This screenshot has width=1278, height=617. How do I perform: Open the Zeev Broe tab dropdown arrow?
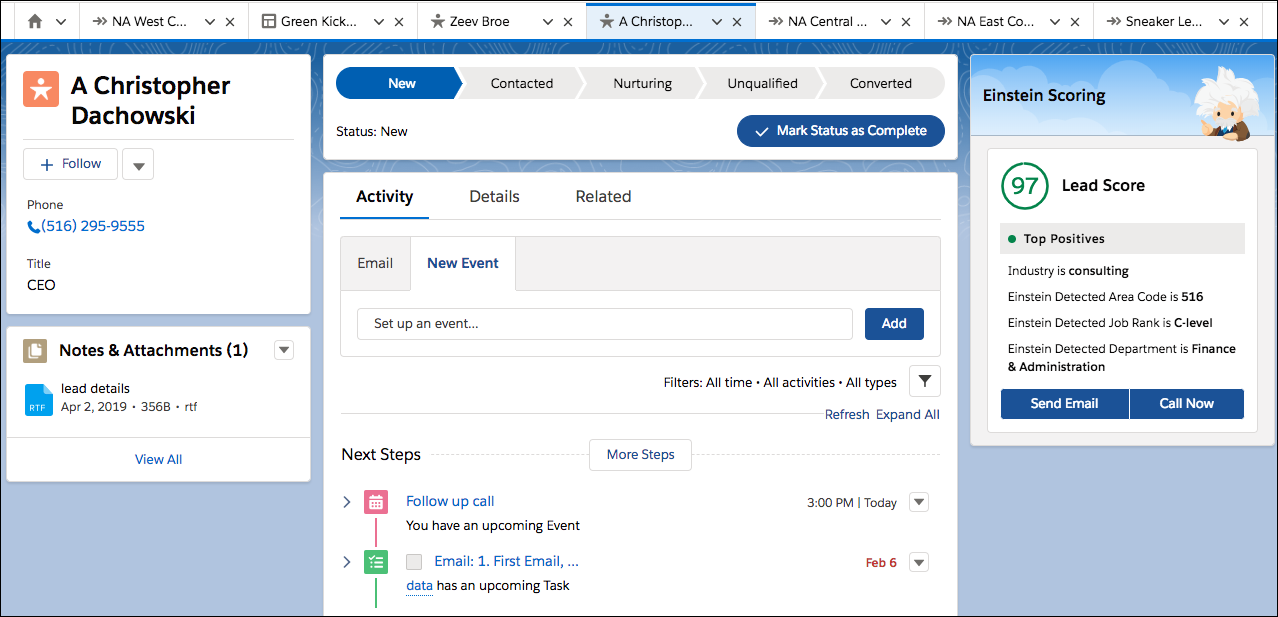click(548, 22)
